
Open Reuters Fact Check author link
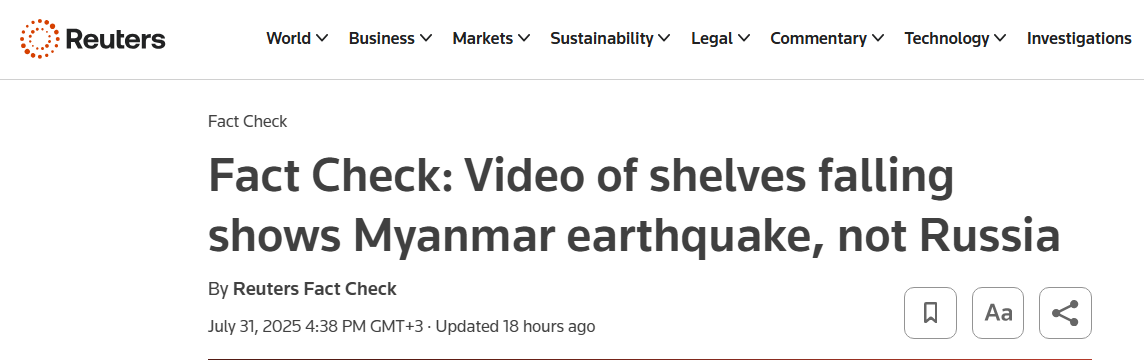(x=314, y=289)
